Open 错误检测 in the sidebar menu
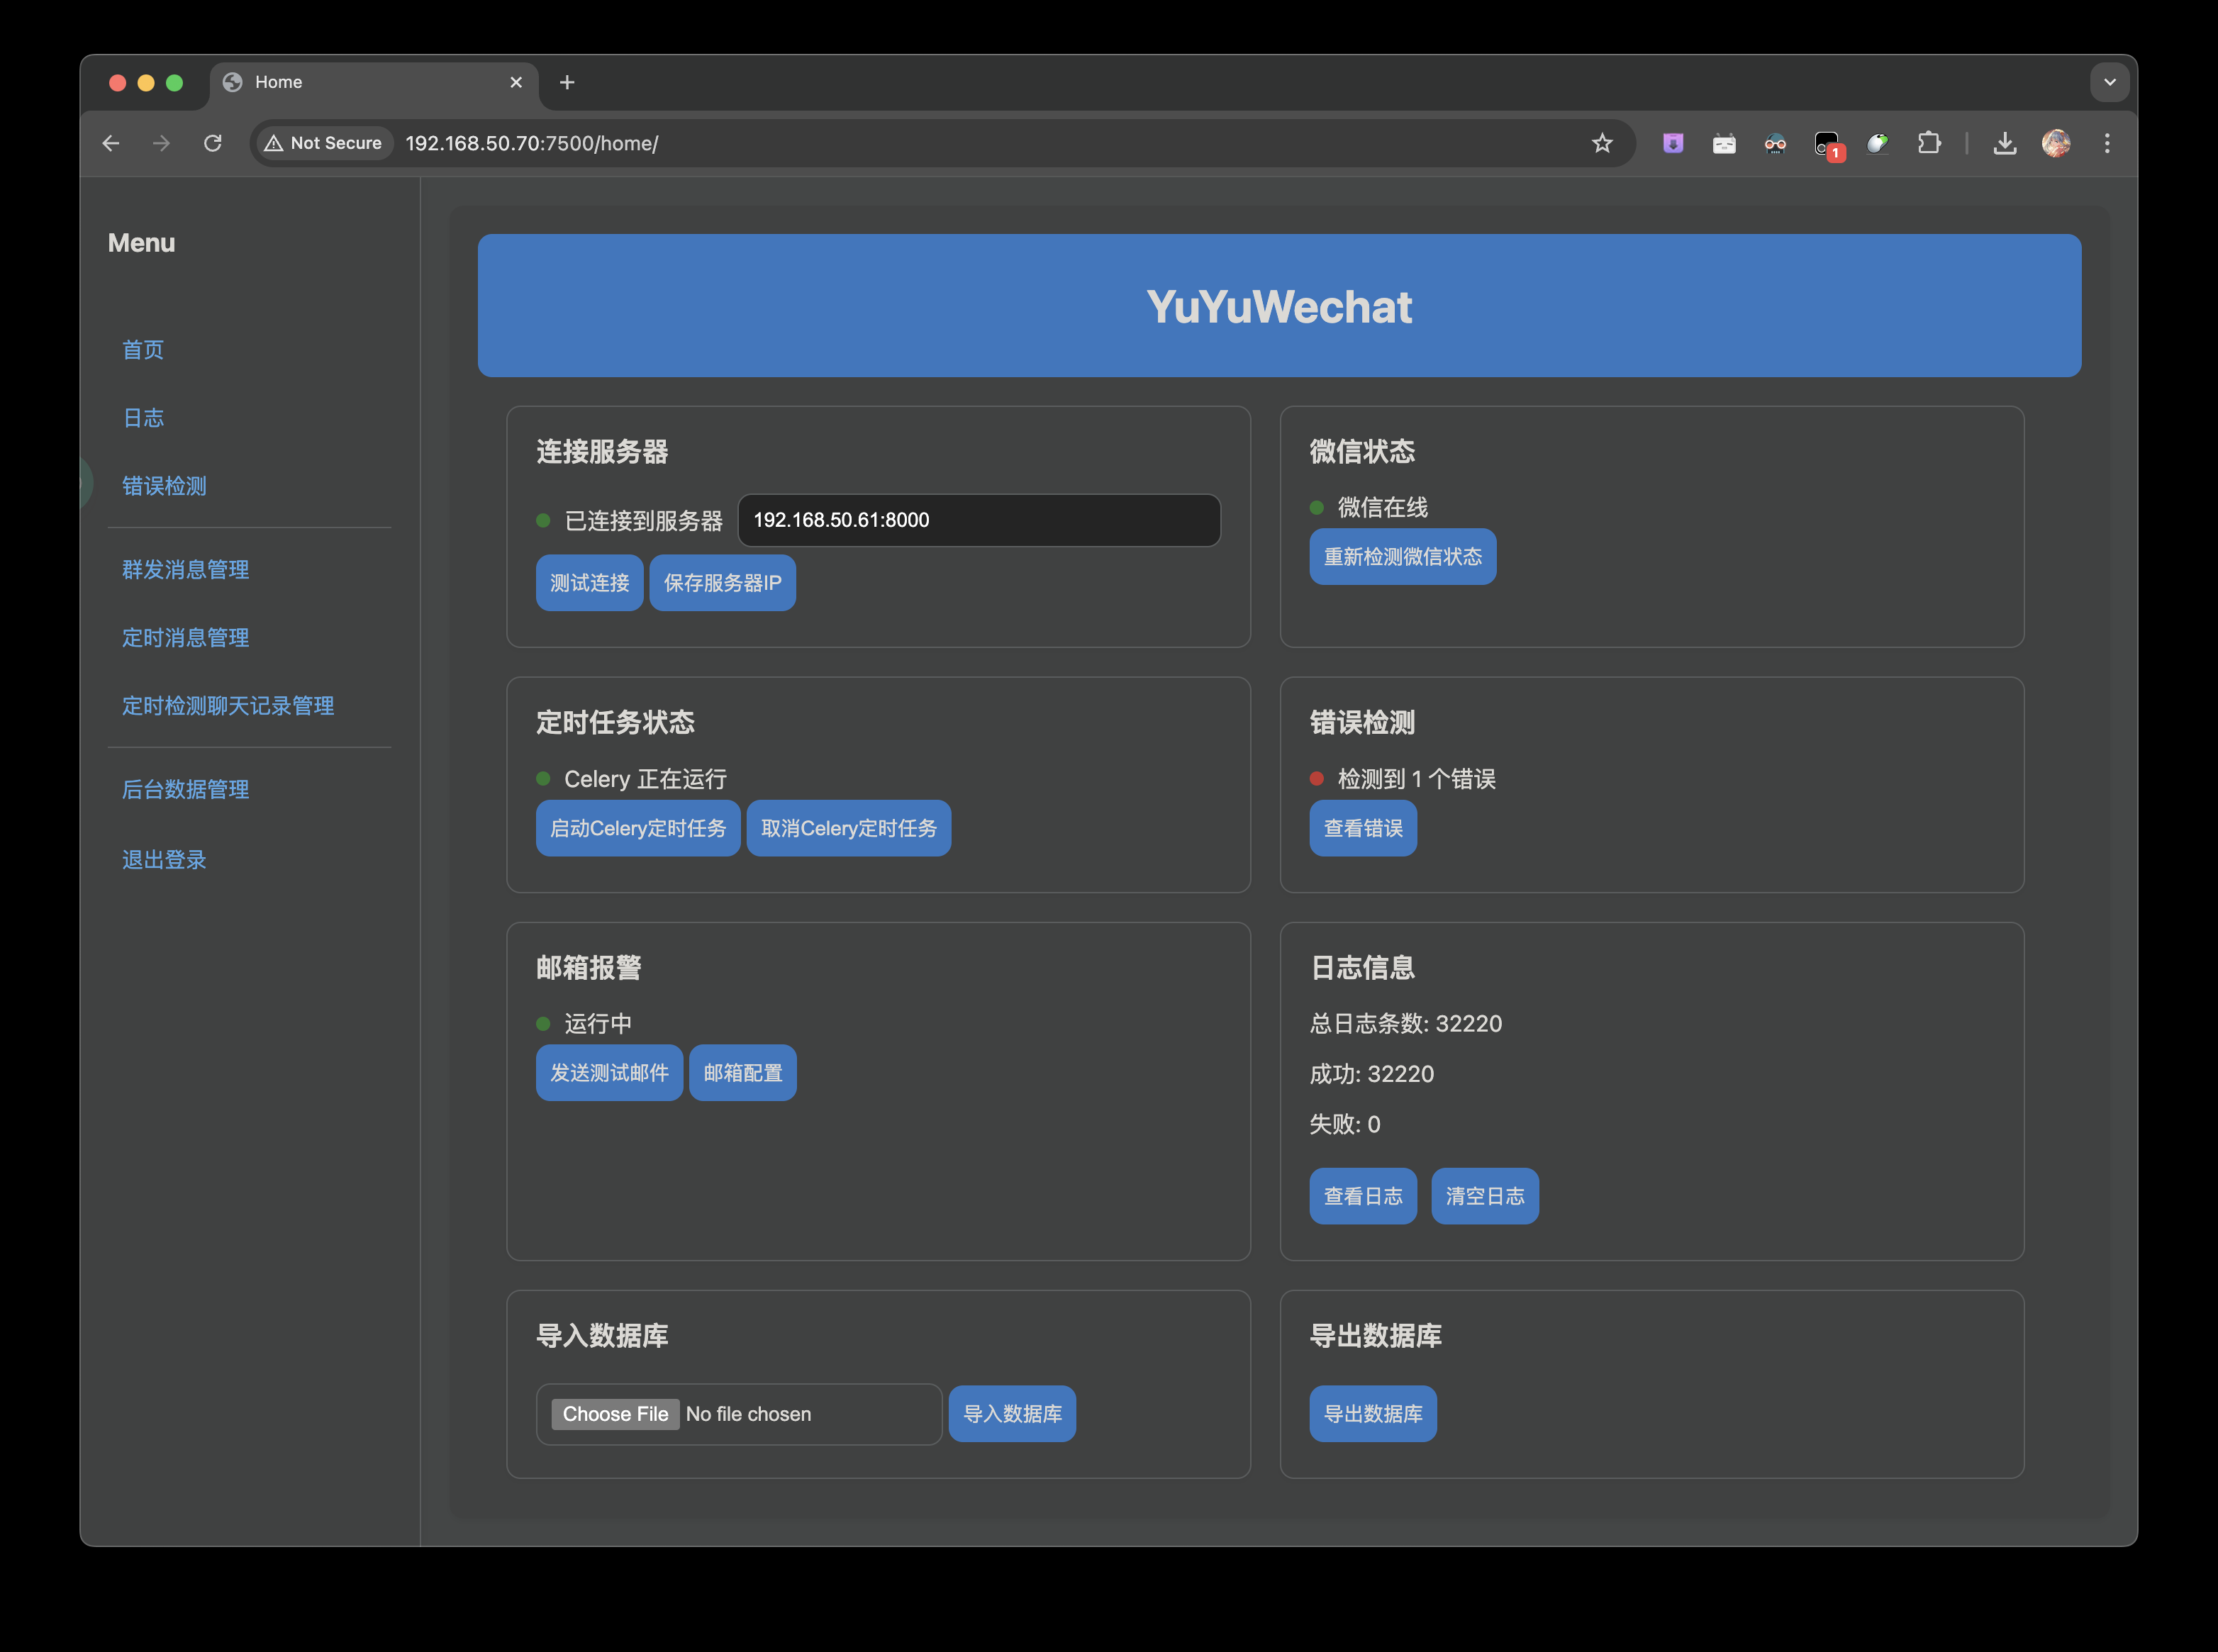Viewport: 2218px width, 1652px height. pos(164,486)
